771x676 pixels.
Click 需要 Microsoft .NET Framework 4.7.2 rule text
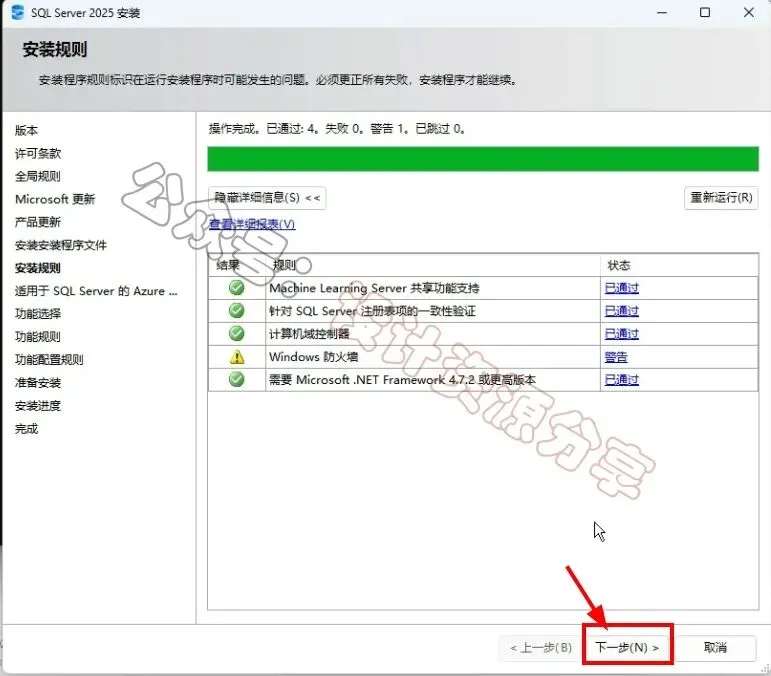pos(402,380)
